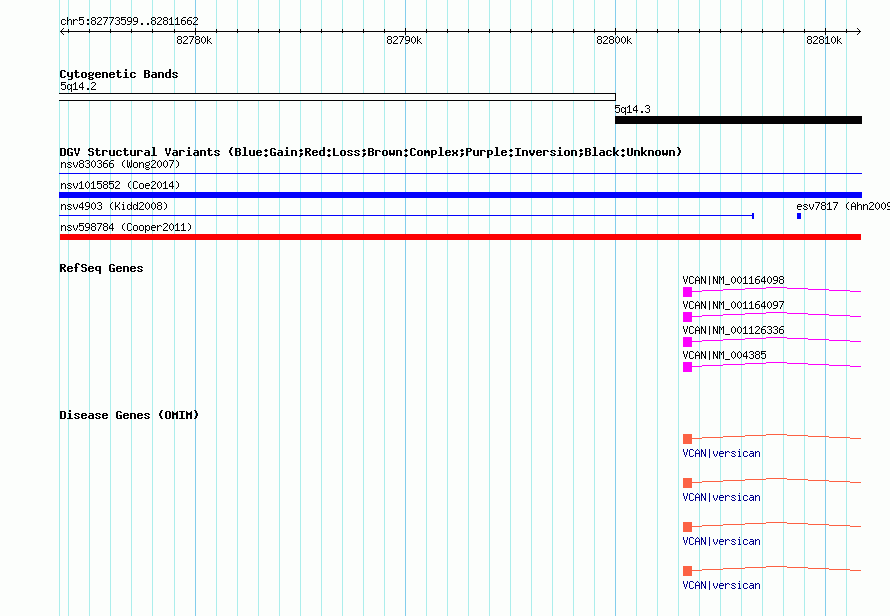Click the 82780k ruler tick label
Image resolution: width=890 pixels, height=616 pixels.
(x=194, y=40)
